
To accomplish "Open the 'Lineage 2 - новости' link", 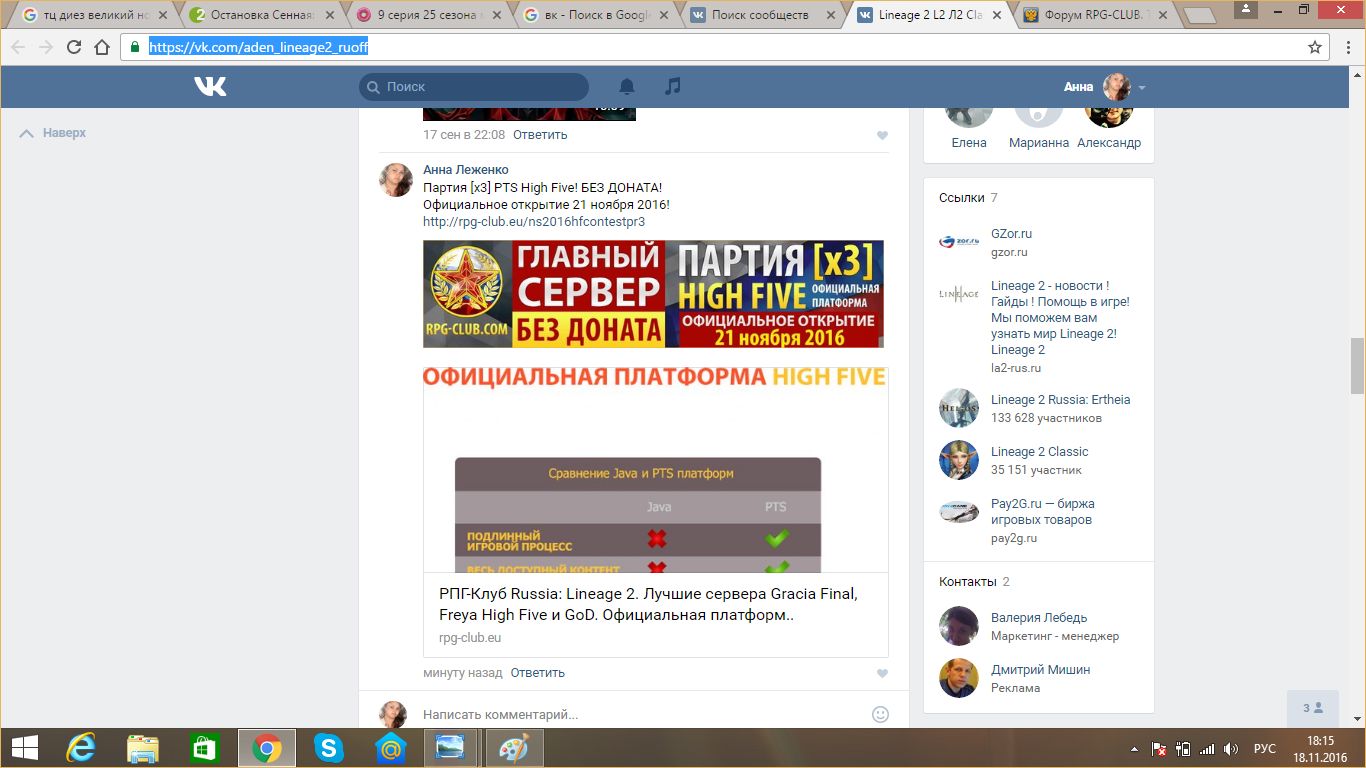I will (x=1060, y=318).
